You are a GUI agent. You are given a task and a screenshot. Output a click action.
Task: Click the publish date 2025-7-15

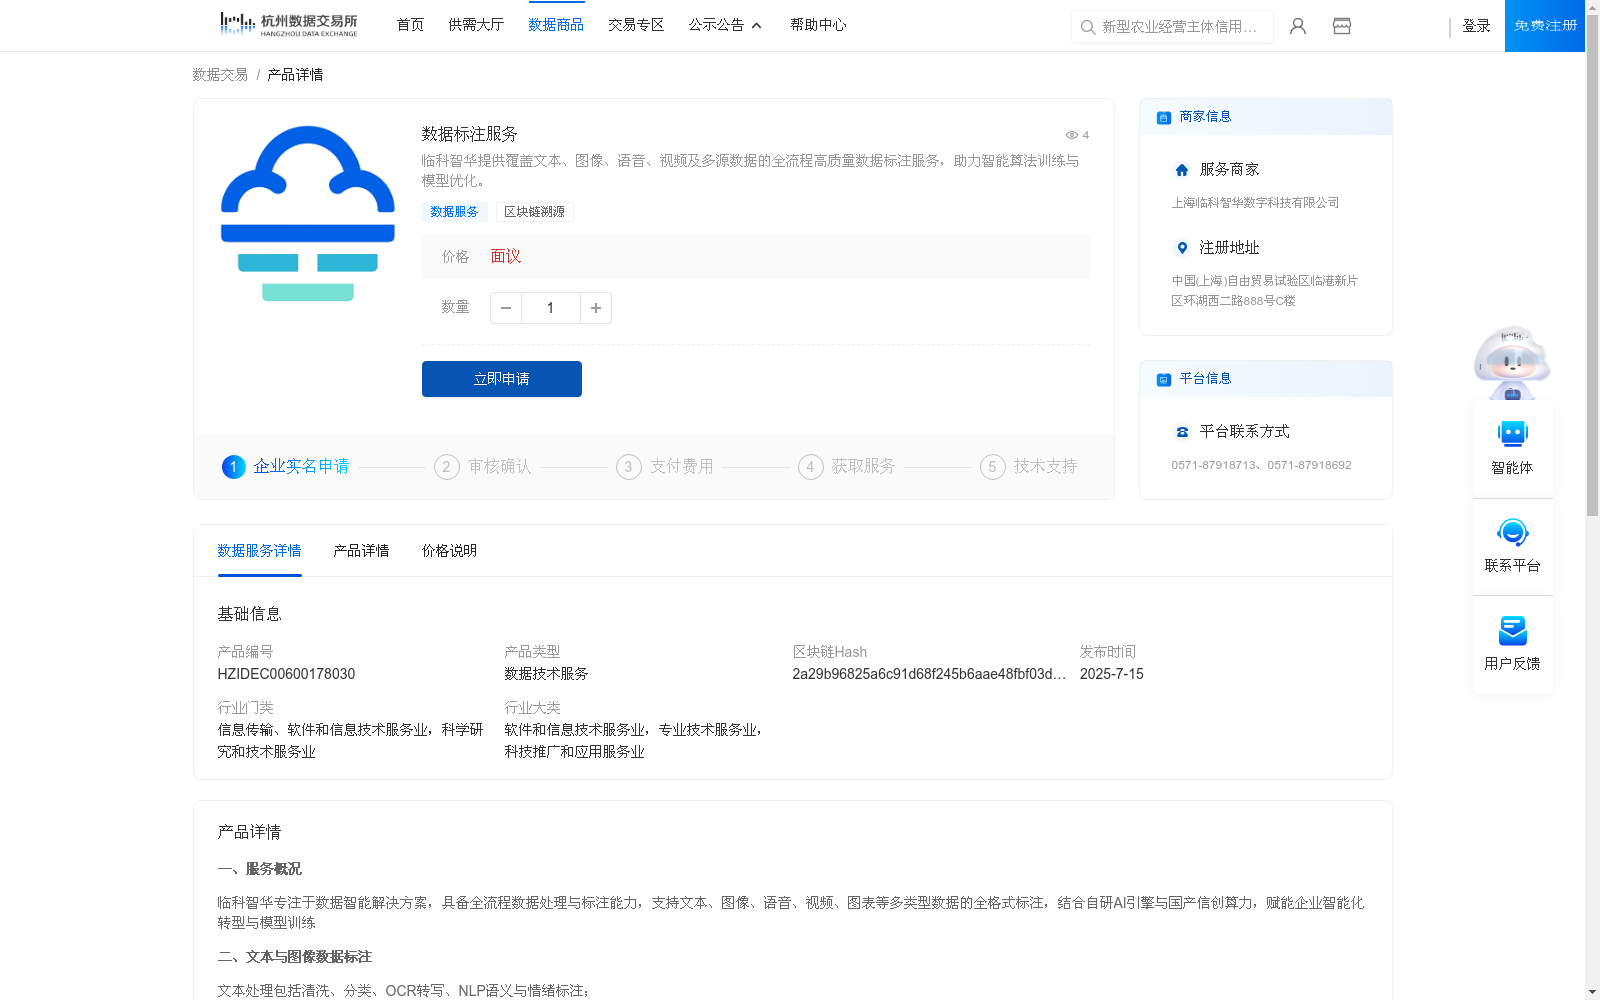pyautogui.click(x=1111, y=674)
